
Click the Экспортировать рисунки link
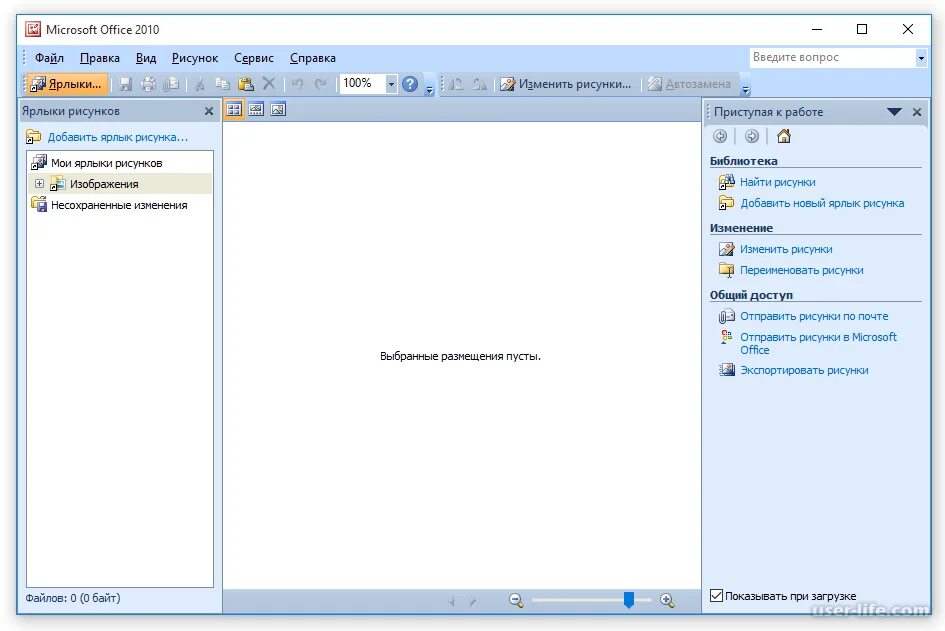pos(804,370)
